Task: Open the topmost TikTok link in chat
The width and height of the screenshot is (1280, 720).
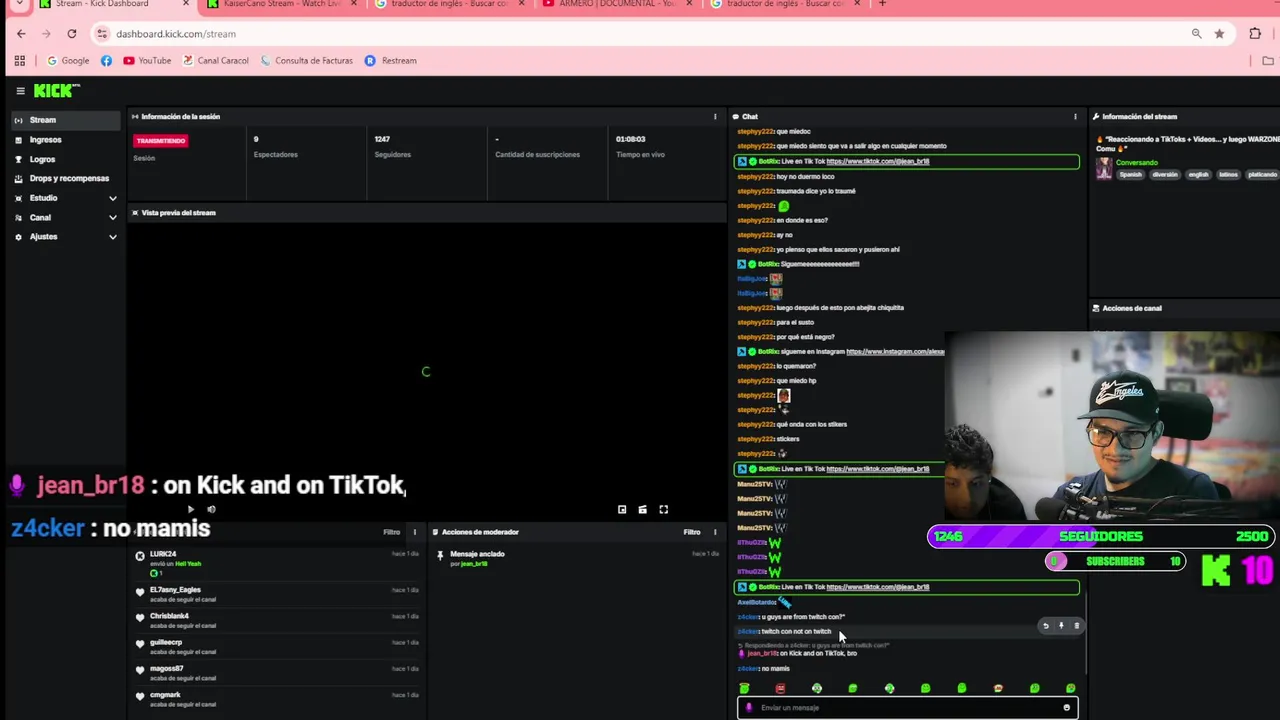Action: coord(878,161)
